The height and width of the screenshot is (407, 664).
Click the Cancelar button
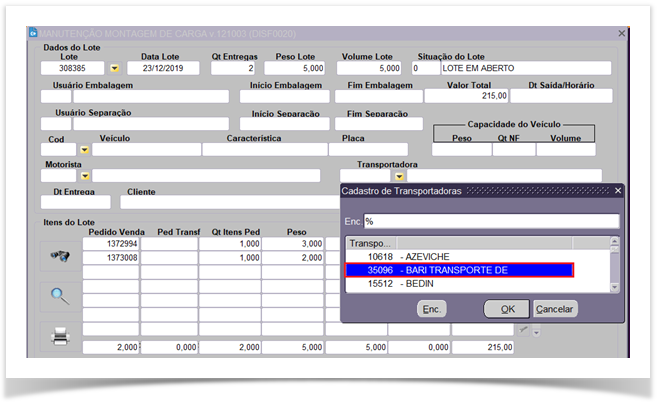click(555, 309)
